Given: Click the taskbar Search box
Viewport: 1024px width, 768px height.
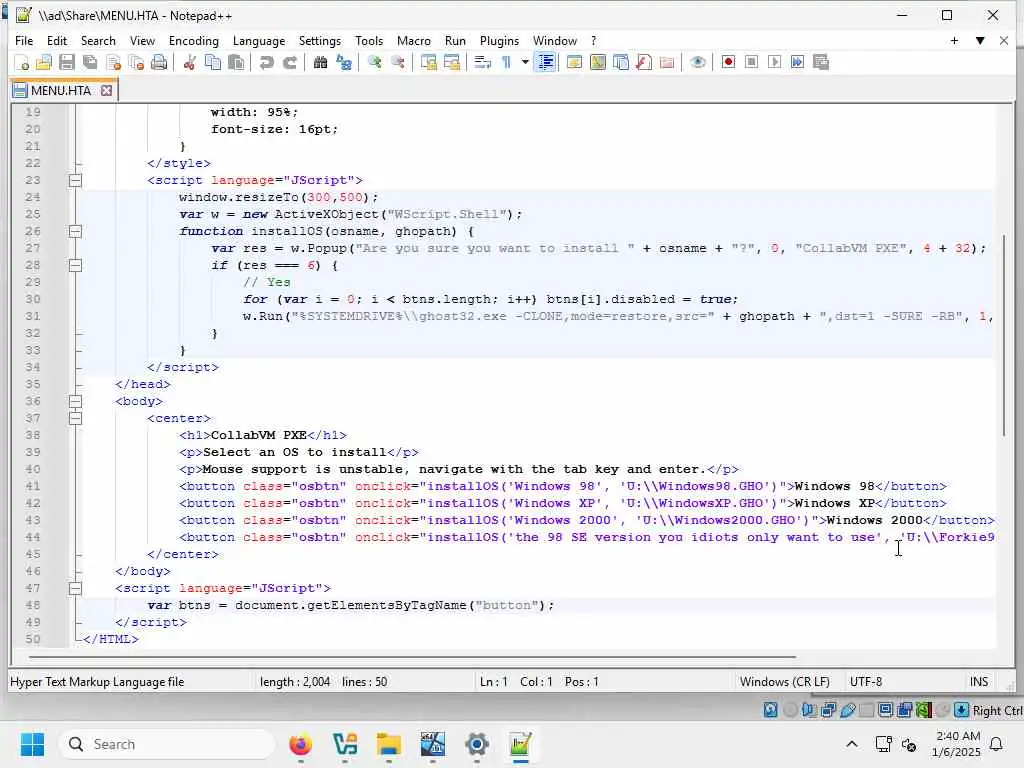Looking at the screenshot, I should pos(167,744).
